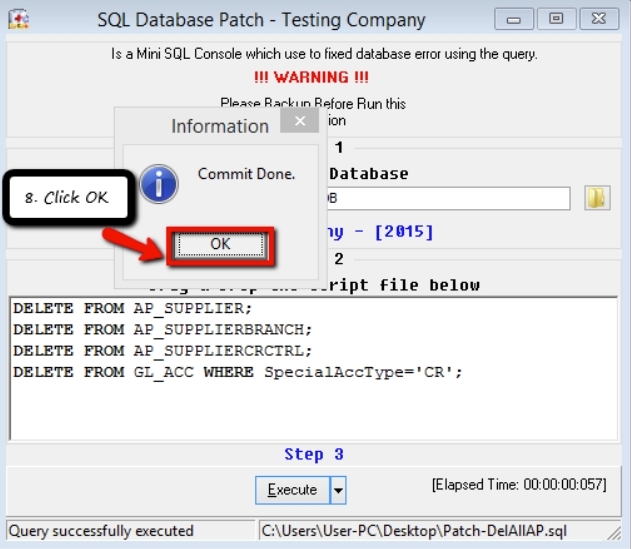This screenshot has width=631, height=549.
Task: Click the blue information icon
Action: pyautogui.click(x=157, y=182)
